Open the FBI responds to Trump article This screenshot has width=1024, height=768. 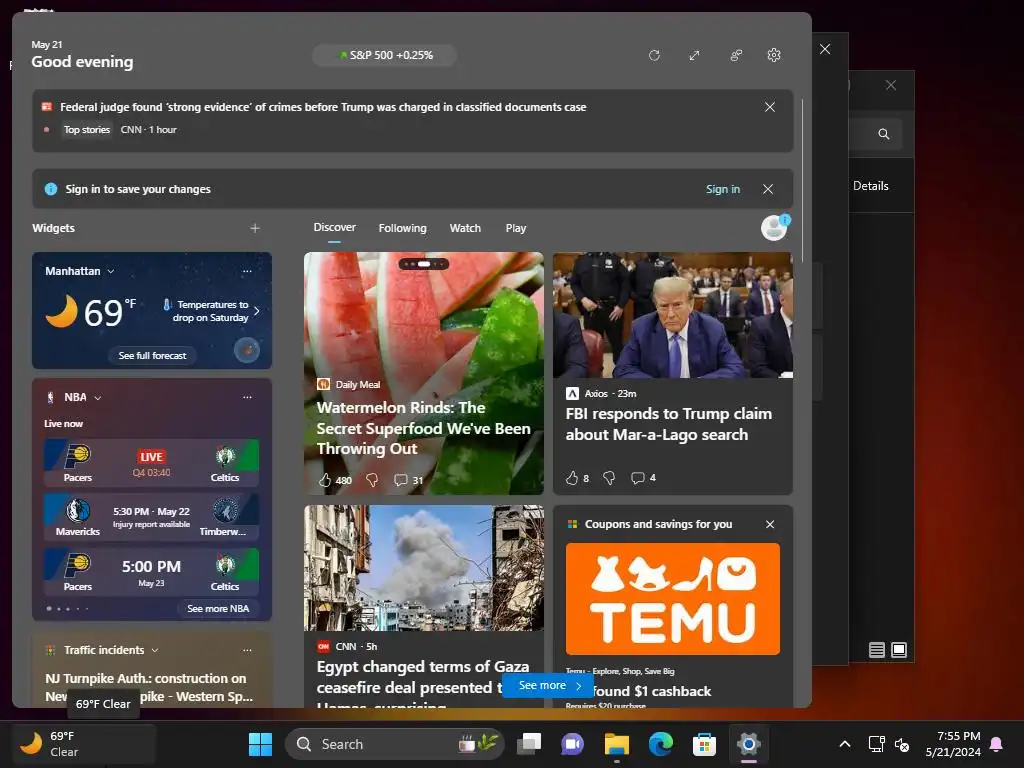click(x=669, y=424)
